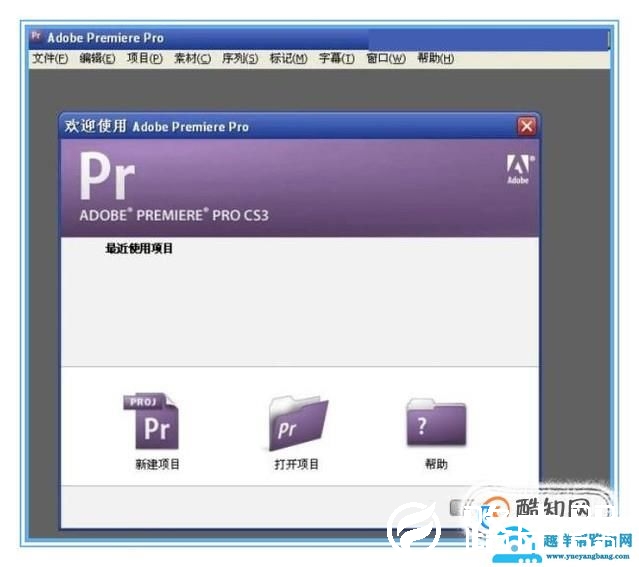Image resolution: width=639 pixels, height=567 pixels.
Task: Open the 序列(S) menu
Action: pyautogui.click(x=240, y=58)
